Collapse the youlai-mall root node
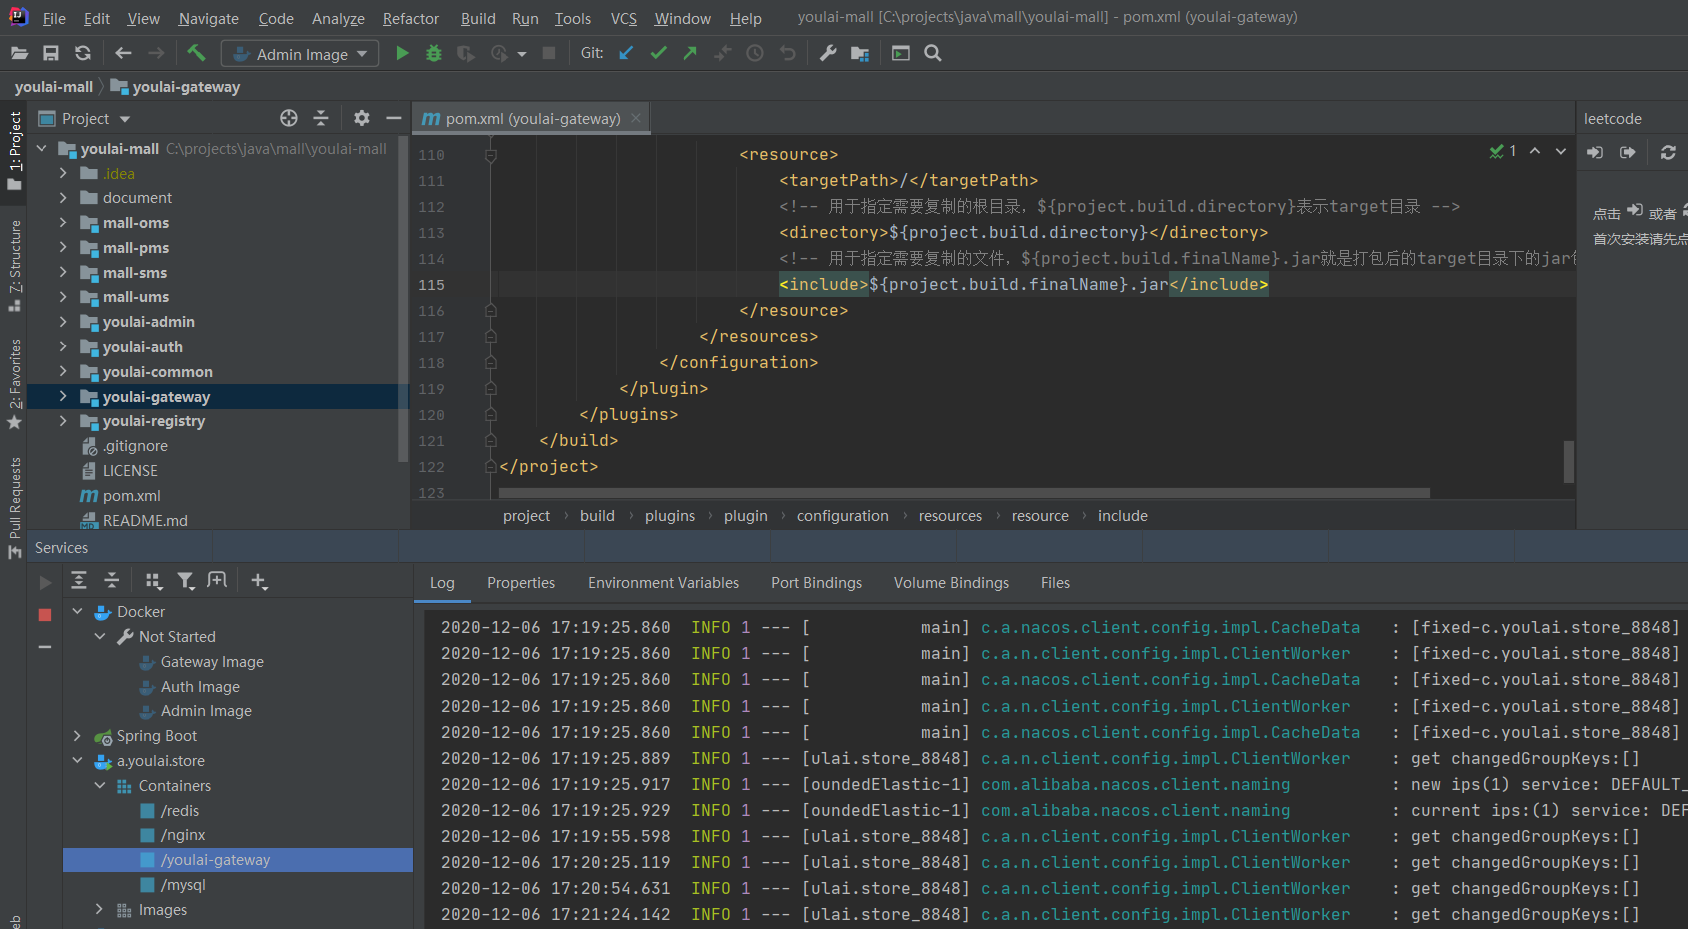 [41, 149]
